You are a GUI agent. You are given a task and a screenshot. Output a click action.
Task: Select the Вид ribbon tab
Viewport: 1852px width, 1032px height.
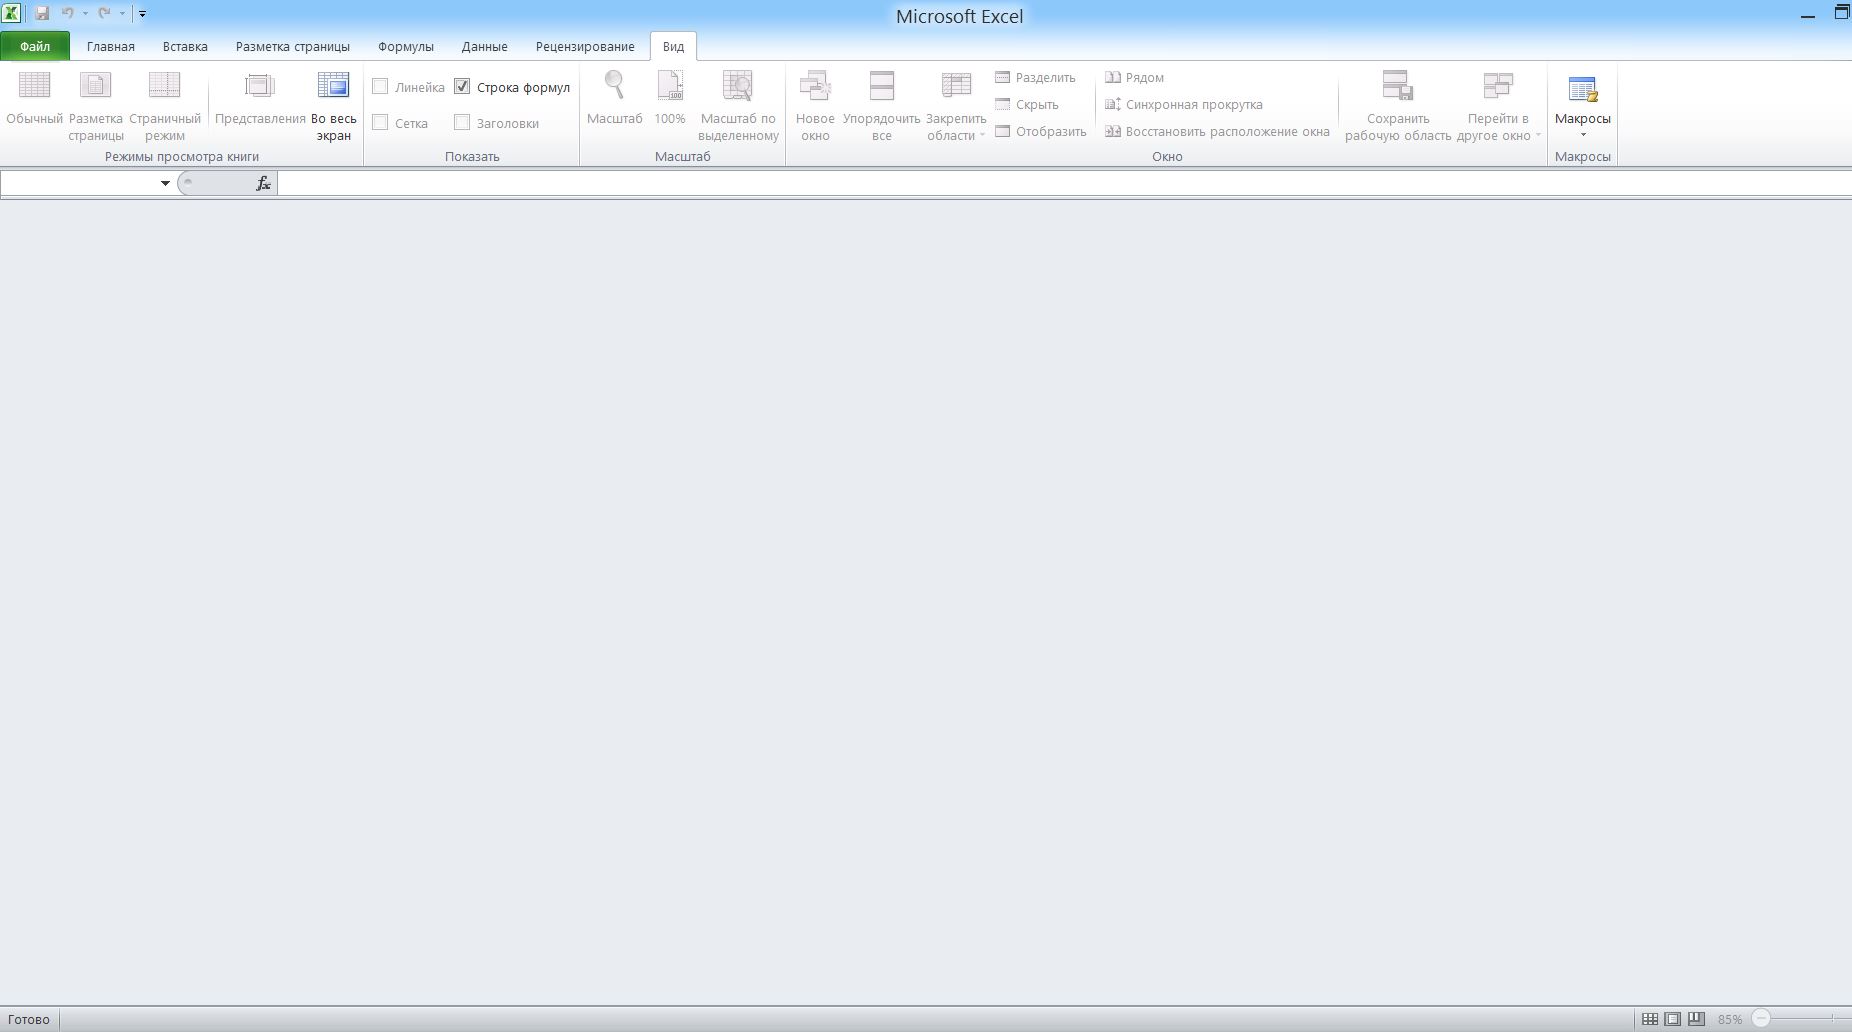tap(673, 46)
